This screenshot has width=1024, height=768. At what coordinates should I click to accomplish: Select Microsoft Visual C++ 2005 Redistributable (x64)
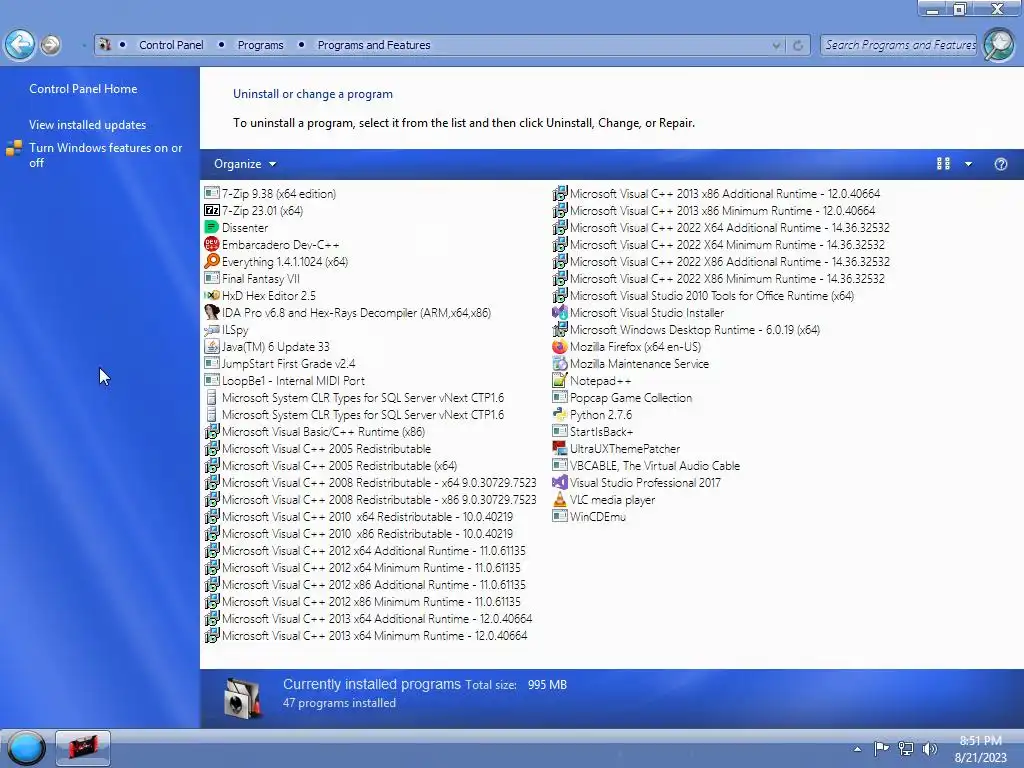[x=330, y=465]
